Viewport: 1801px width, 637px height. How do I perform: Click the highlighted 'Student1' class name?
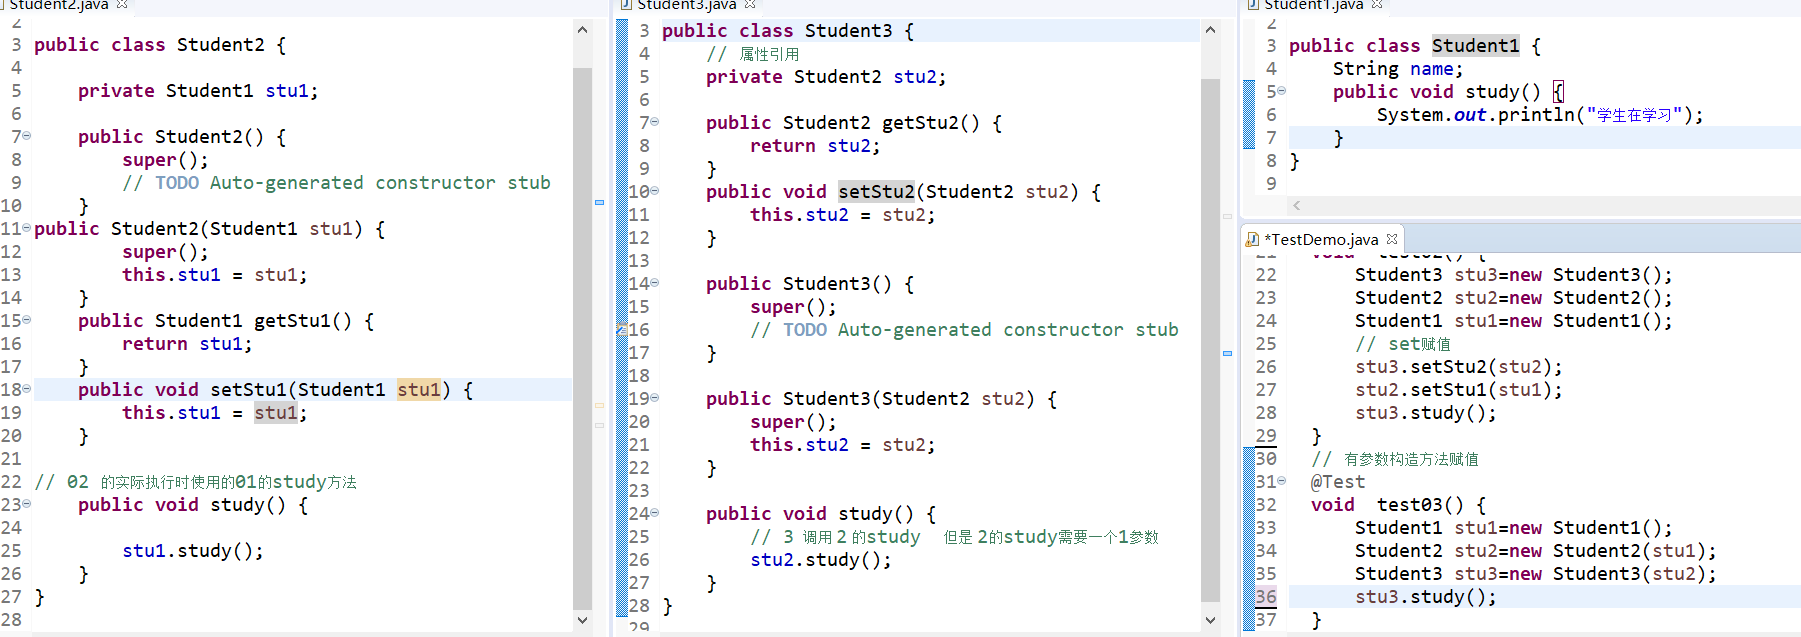click(1475, 46)
